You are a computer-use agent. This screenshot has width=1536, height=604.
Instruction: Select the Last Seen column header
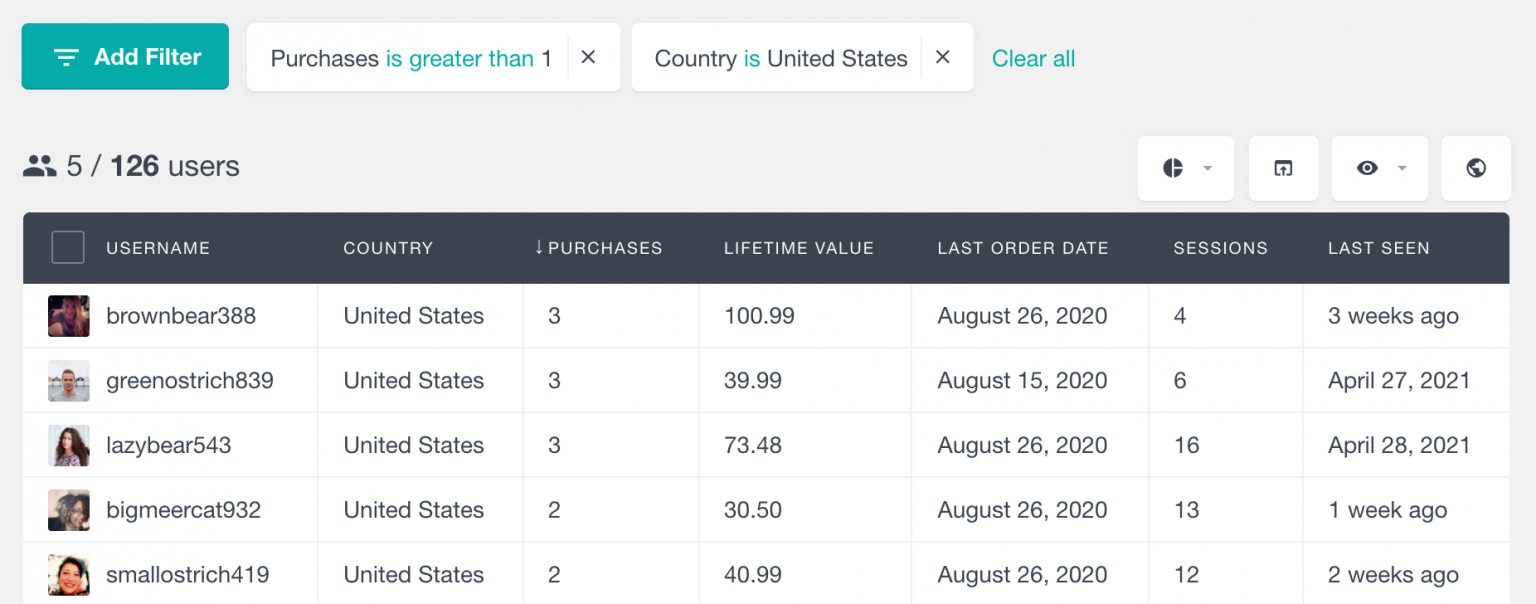click(1379, 248)
